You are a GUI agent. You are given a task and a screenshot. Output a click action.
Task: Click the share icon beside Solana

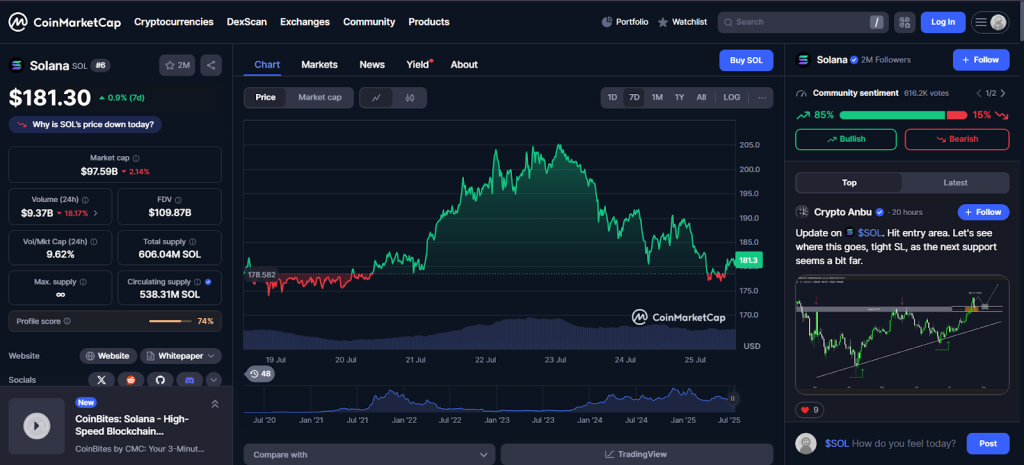tap(211, 65)
